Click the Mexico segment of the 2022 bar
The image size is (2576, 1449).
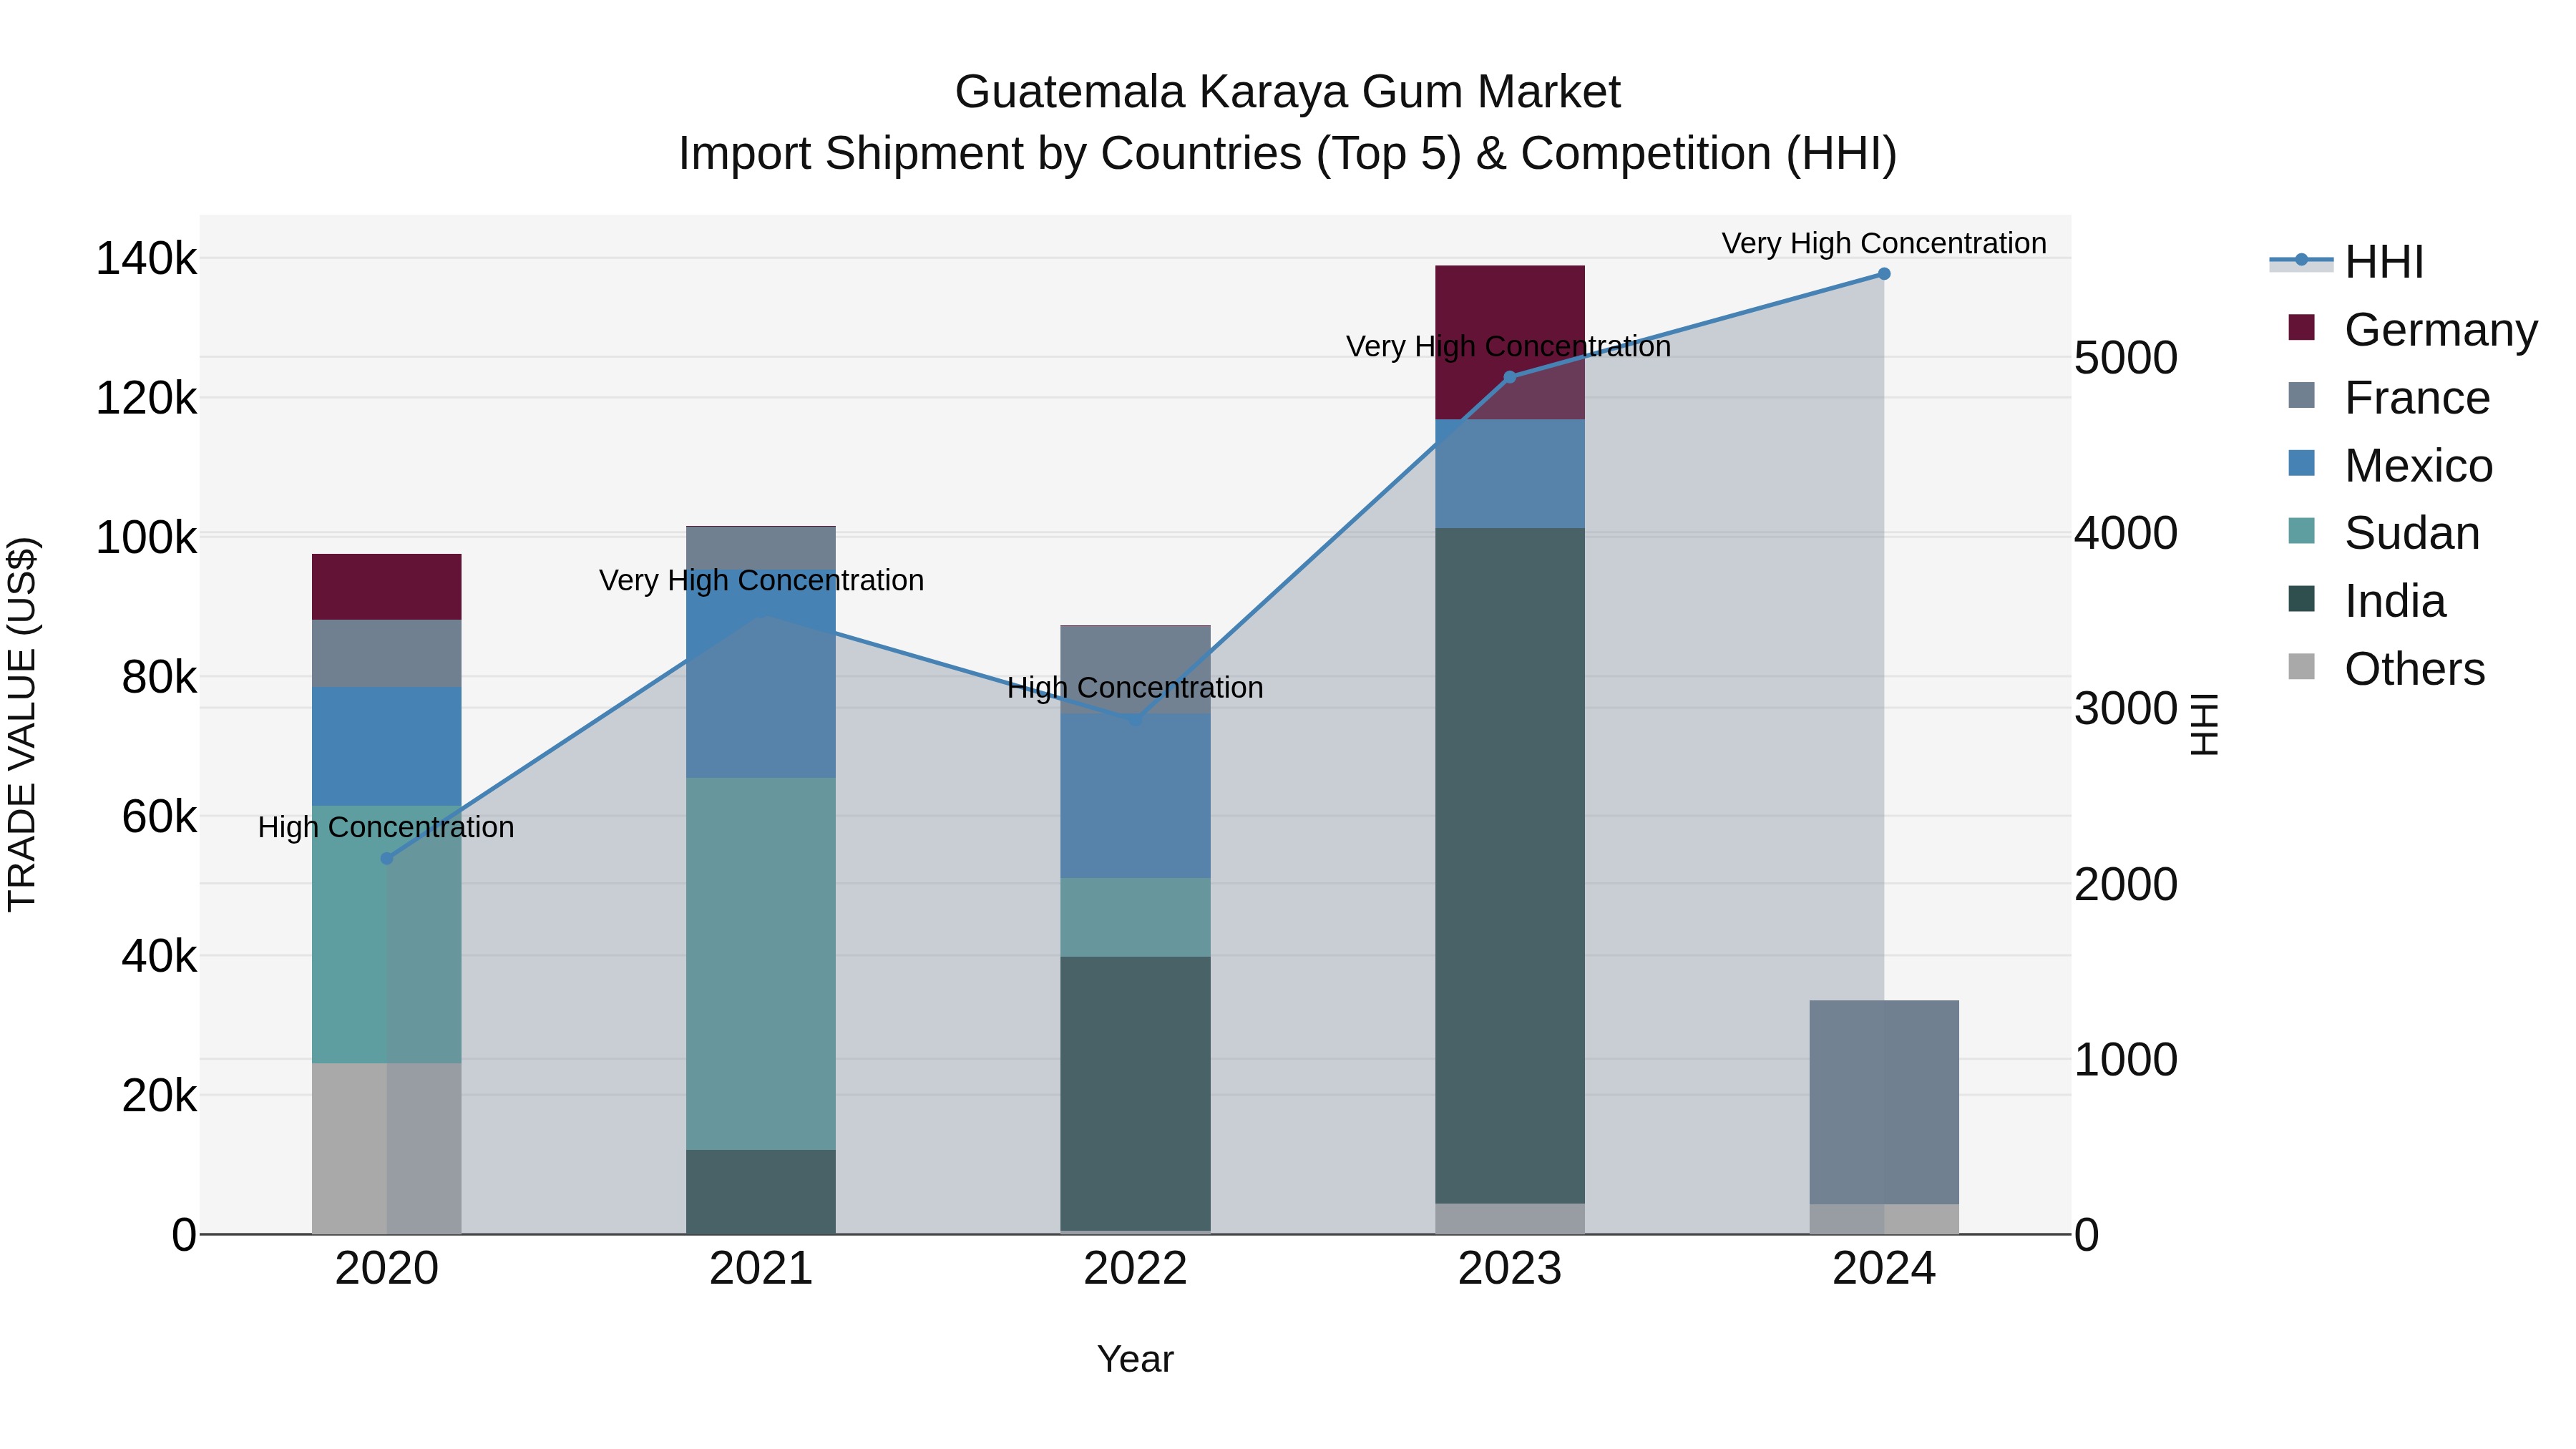tap(1135, 796)
